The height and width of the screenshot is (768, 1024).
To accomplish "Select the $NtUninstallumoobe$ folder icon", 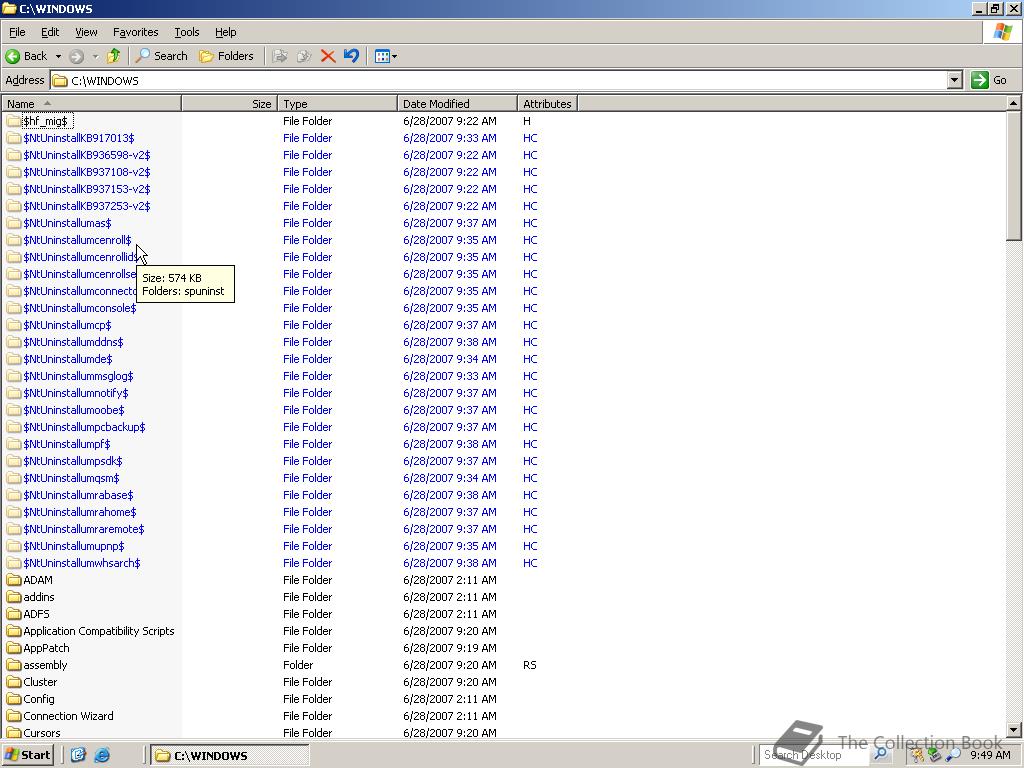I will click(14, 409).
